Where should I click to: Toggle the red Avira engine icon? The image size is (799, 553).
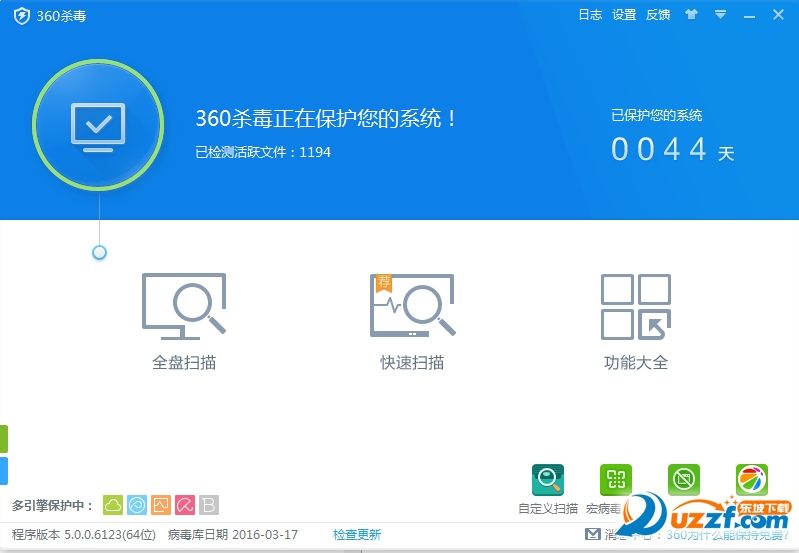pyautogui.click(x=185, y=505)
